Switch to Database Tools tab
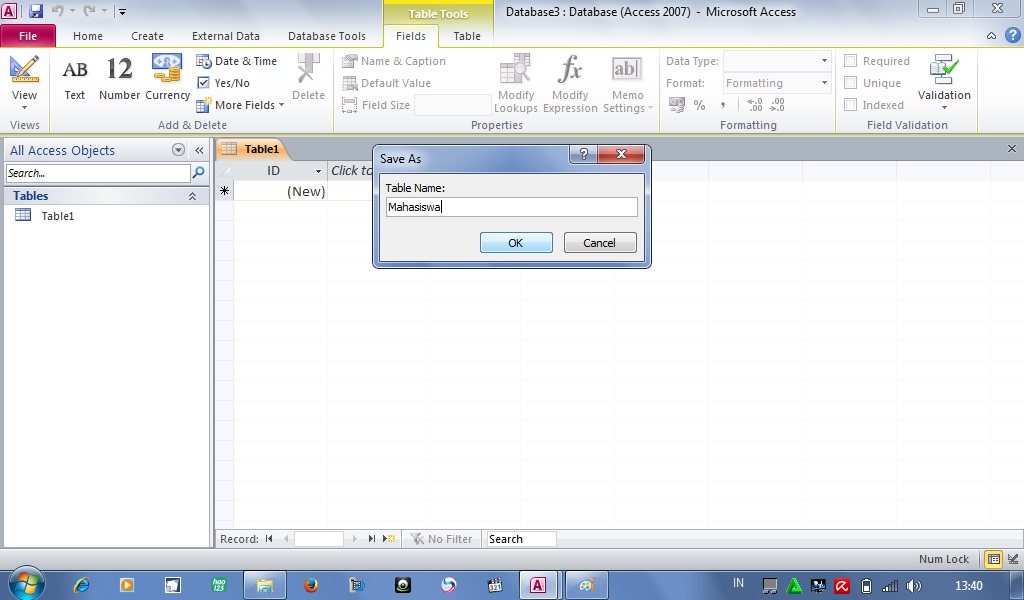The height and width of the screenshot is (600, 1024). pyautogui.click(x=327, y=36)
